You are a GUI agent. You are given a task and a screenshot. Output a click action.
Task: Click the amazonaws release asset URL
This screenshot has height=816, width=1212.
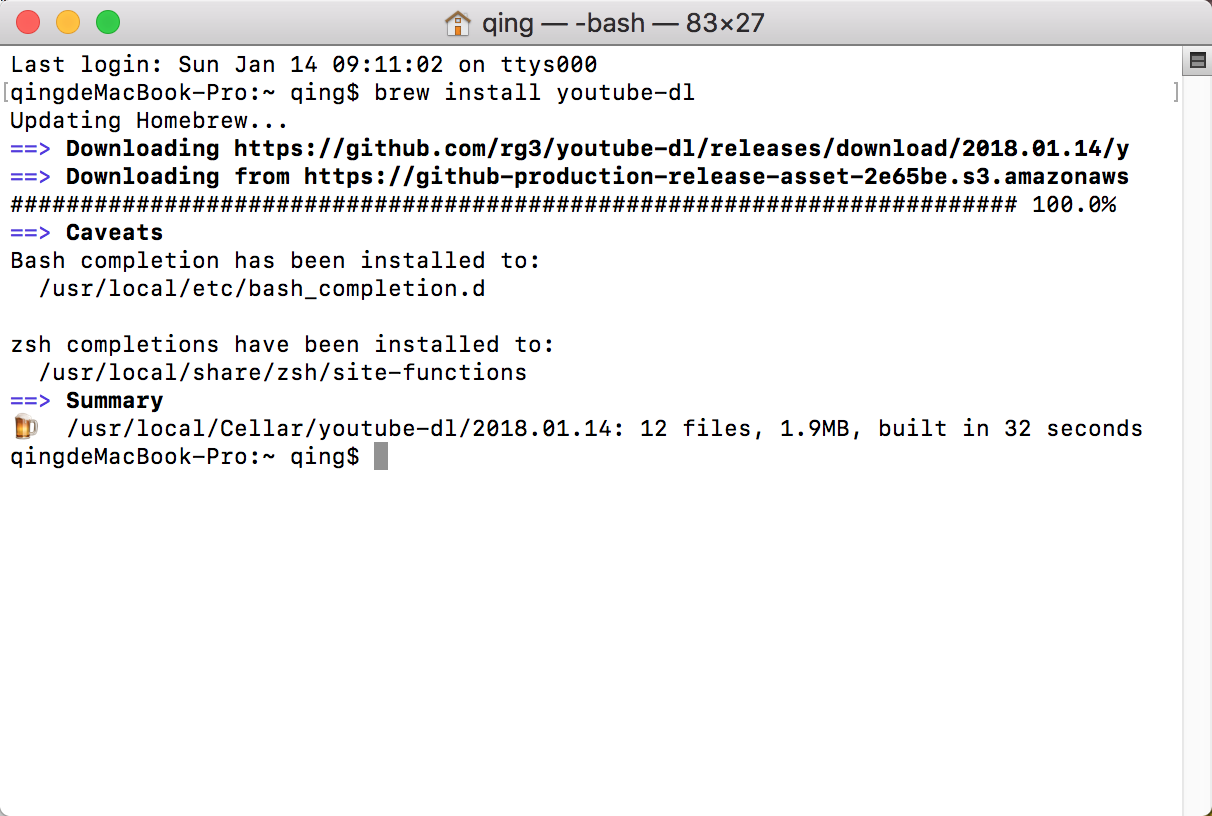(x=717, y=177)
